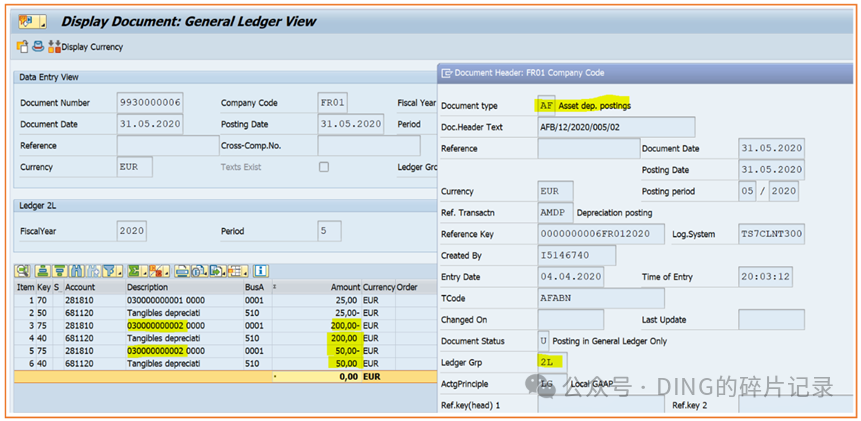This screenshot has width=861, height=421.
Task: Click the Display/Change toggle icon
Action: click(x=22, y=47)
